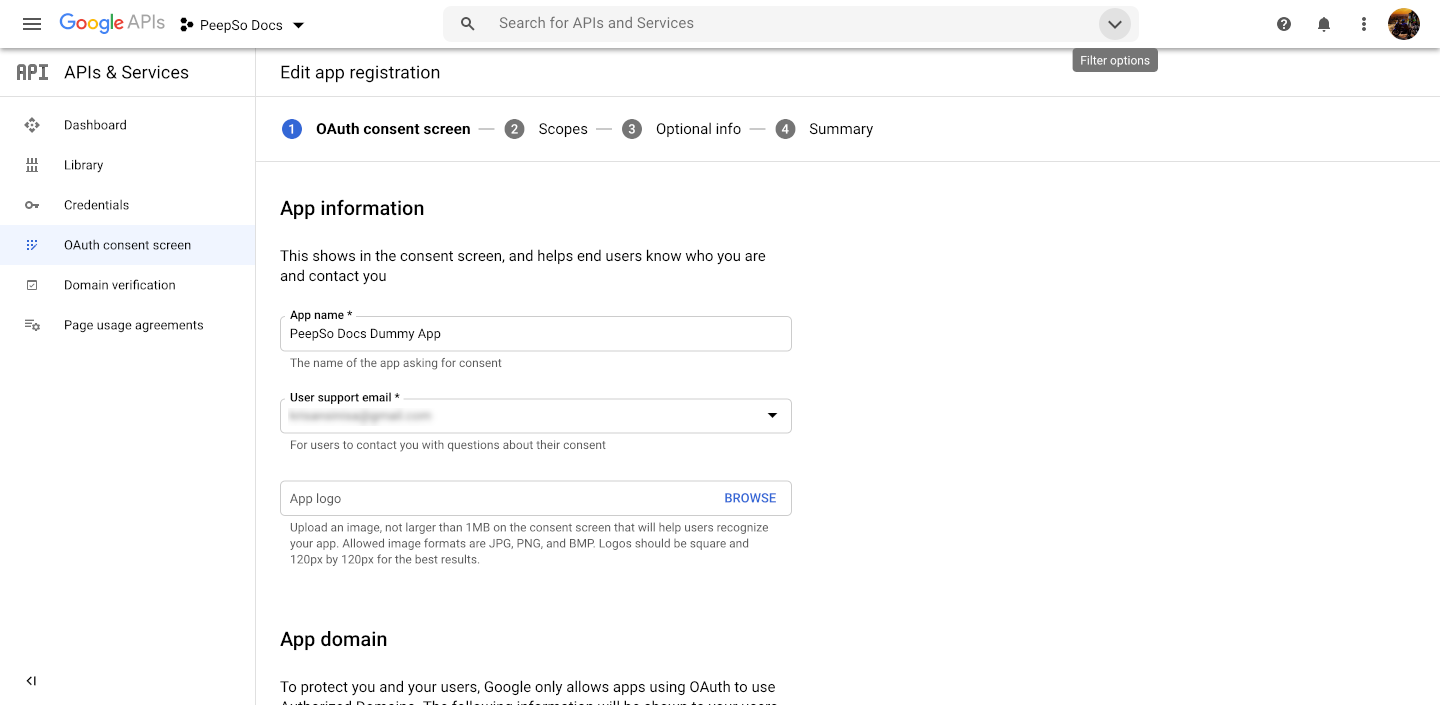Open the user account avatar
This screenshot has width=1440, height=705.
coord(1404,24)
